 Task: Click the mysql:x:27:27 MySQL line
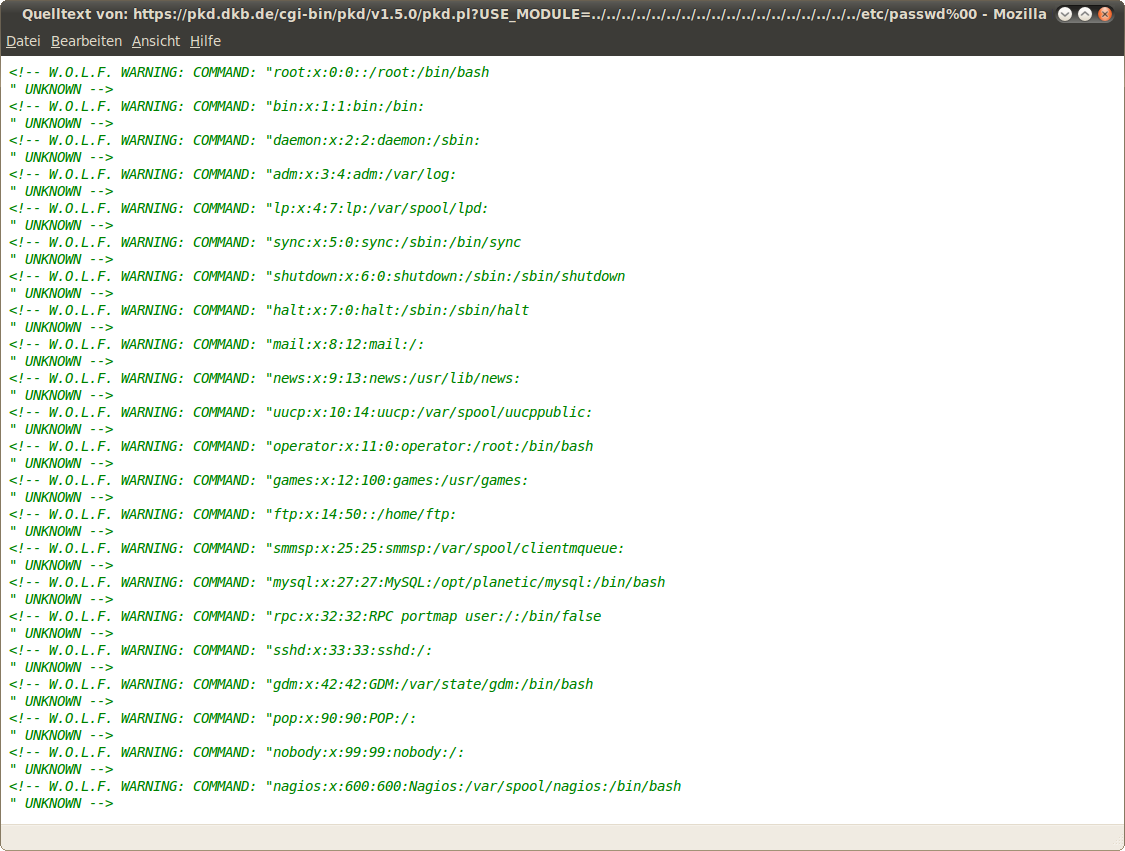pyautogui.click(x=468, y=582)
